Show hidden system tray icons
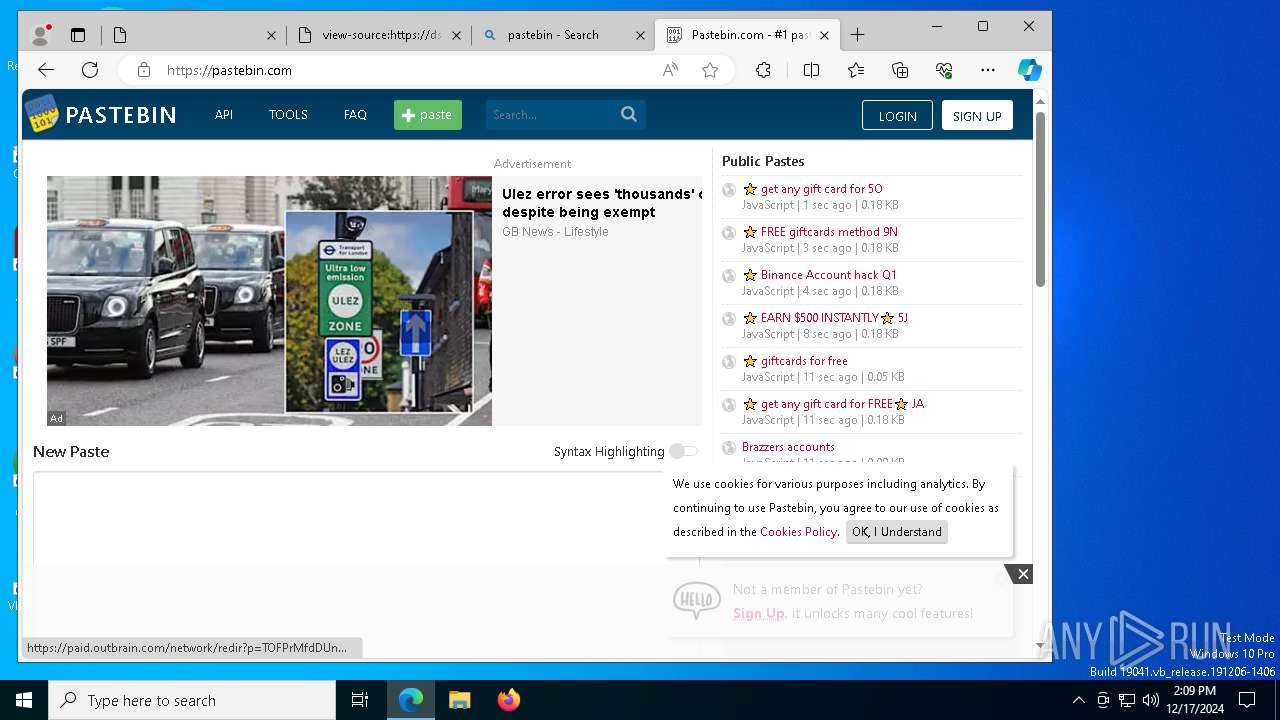 (x=1078, y=700)
